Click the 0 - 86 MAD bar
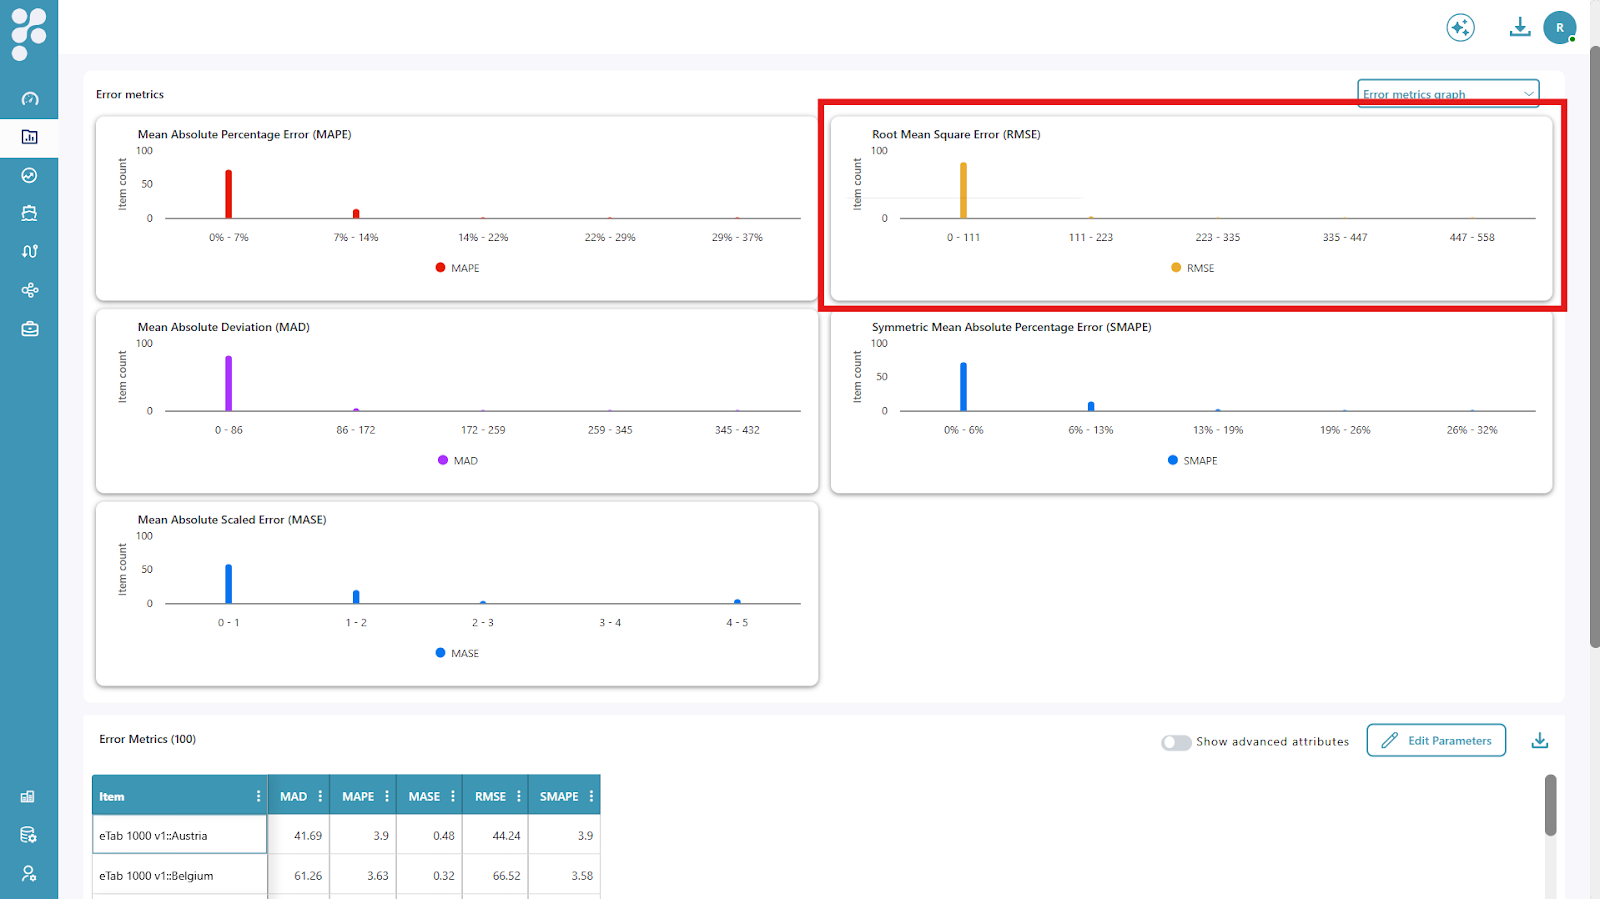Viewport: 1600px width, 899px height. pos(228,383)
